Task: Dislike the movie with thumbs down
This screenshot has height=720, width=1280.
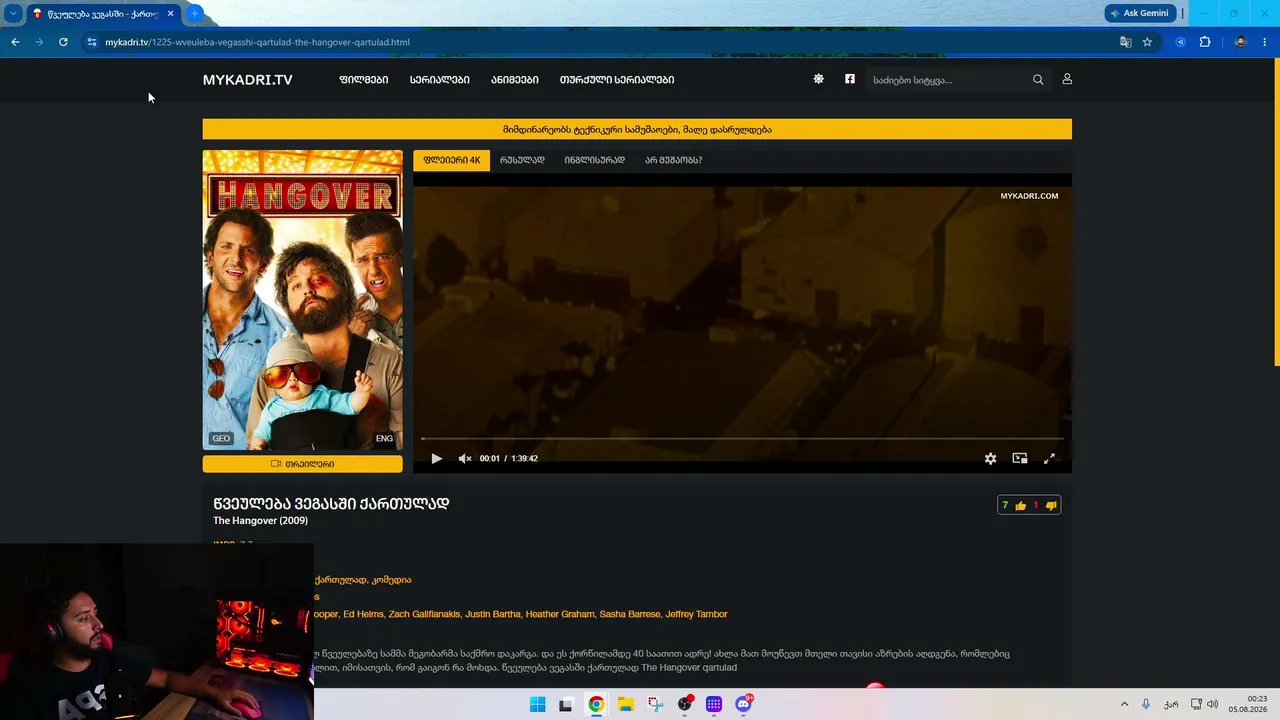Action: pyautogui.click(x=1051, y=506)
